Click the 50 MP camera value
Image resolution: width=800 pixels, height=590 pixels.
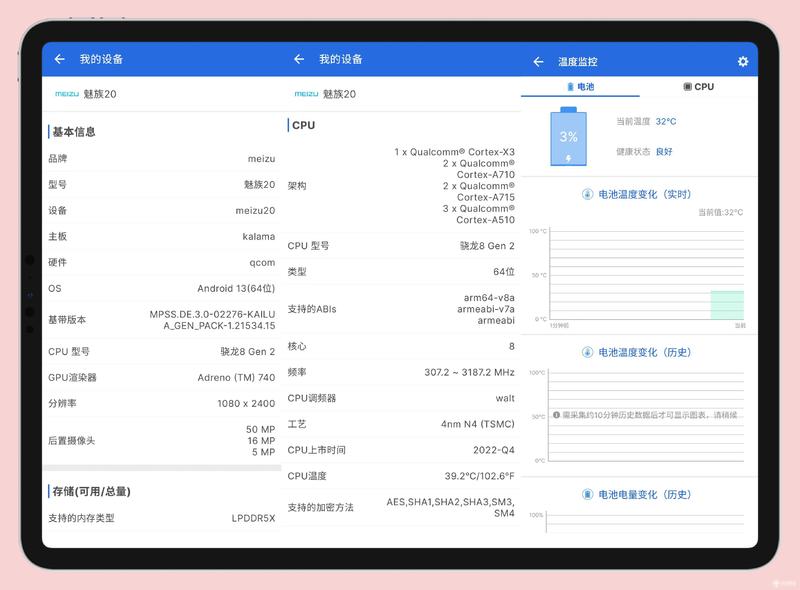(x=261, y=429)
